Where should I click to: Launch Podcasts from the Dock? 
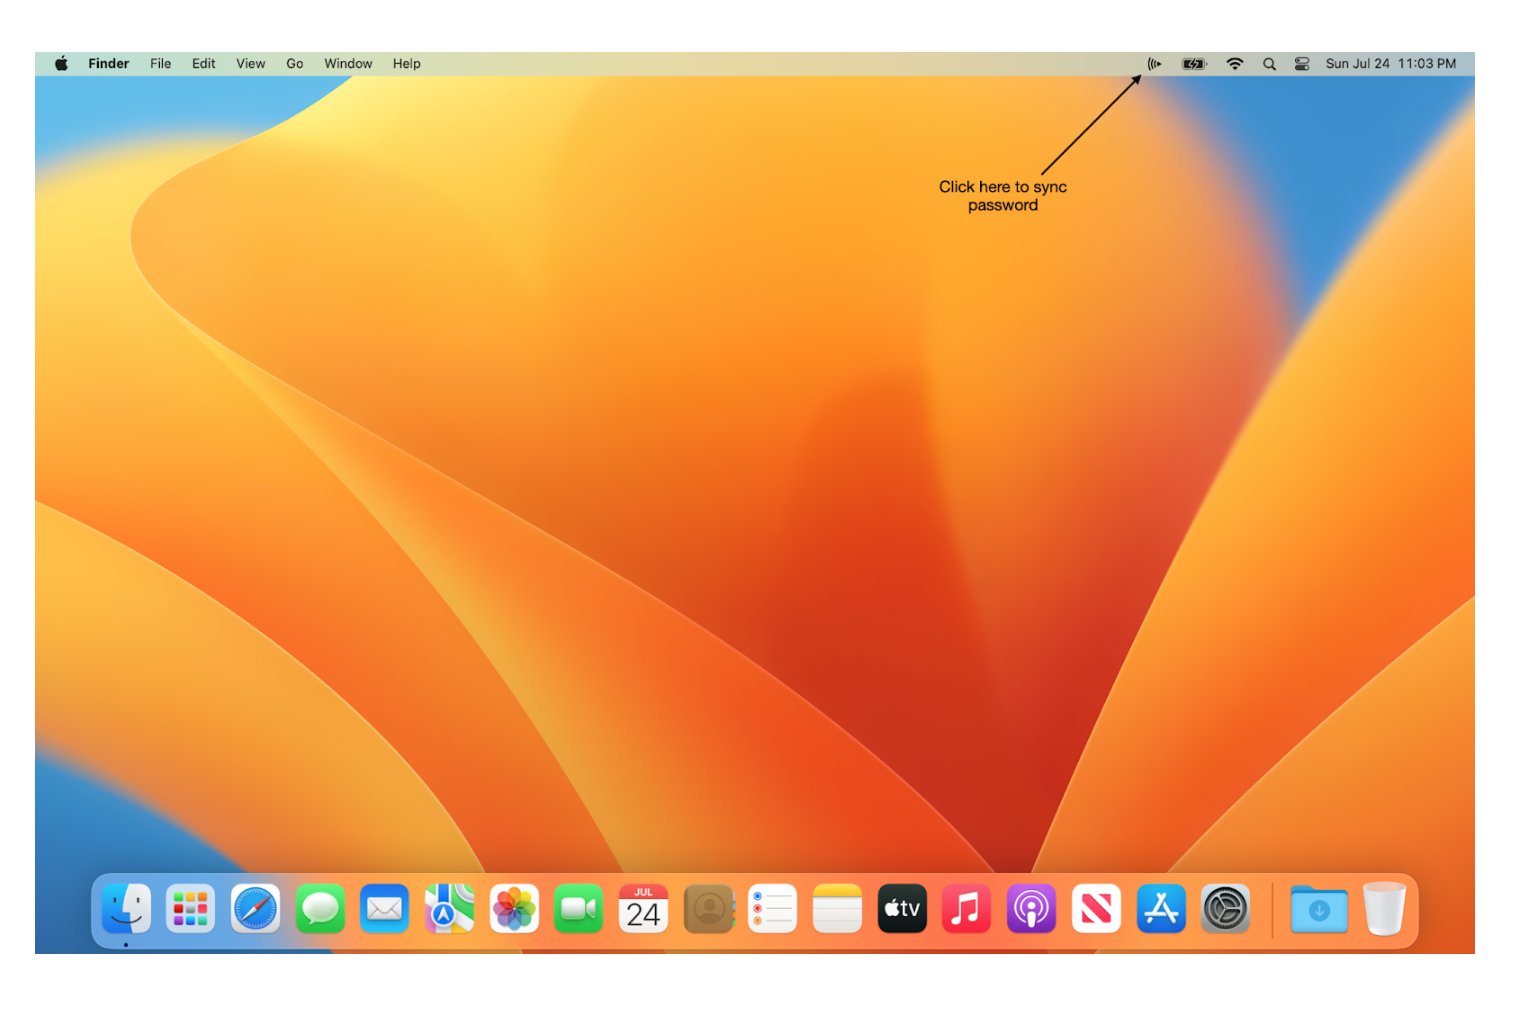[1031, 909]
